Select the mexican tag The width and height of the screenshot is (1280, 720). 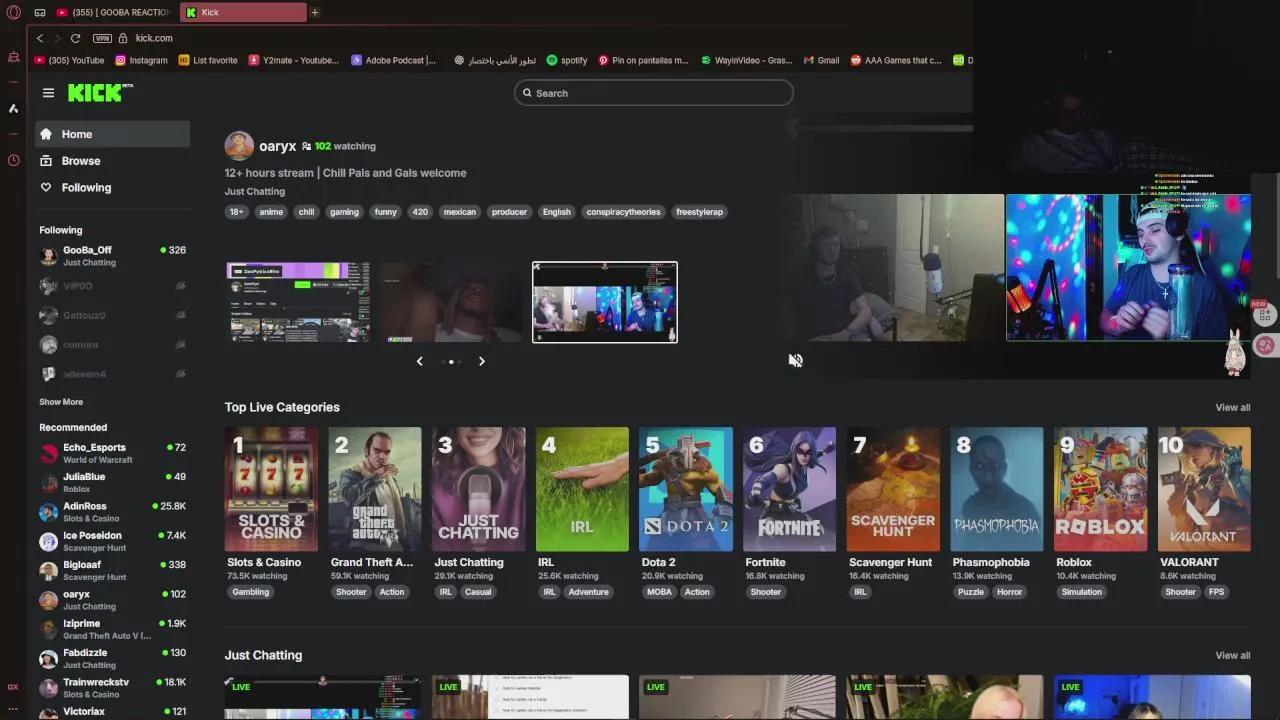[460, 212]
